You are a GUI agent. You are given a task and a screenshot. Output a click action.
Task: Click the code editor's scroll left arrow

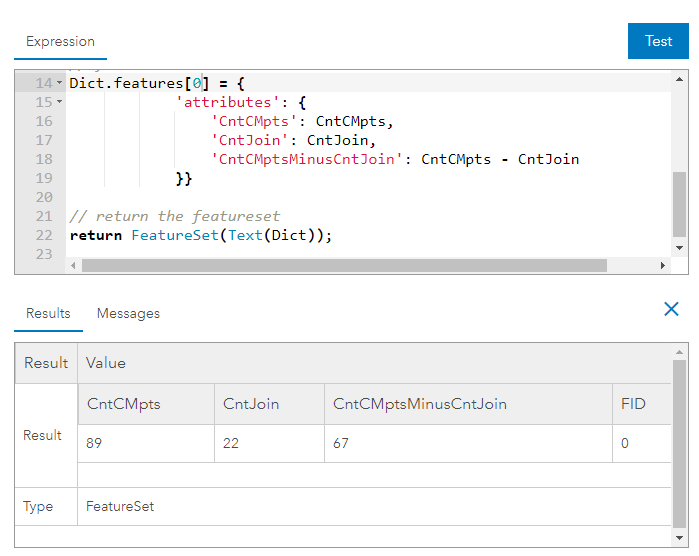point(73,266)
